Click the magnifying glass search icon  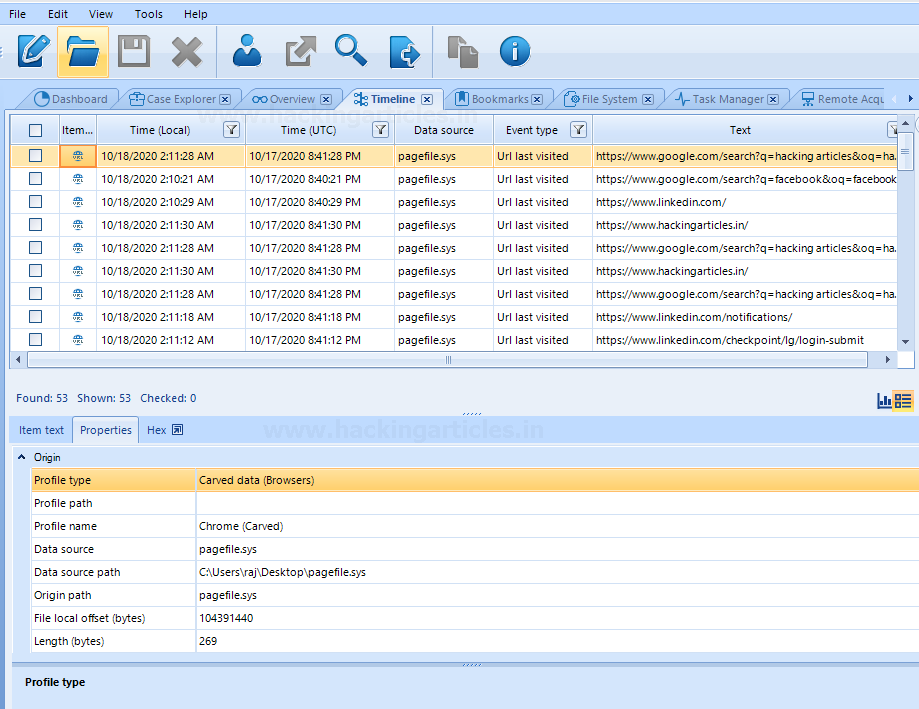click(x=350, y=51)
